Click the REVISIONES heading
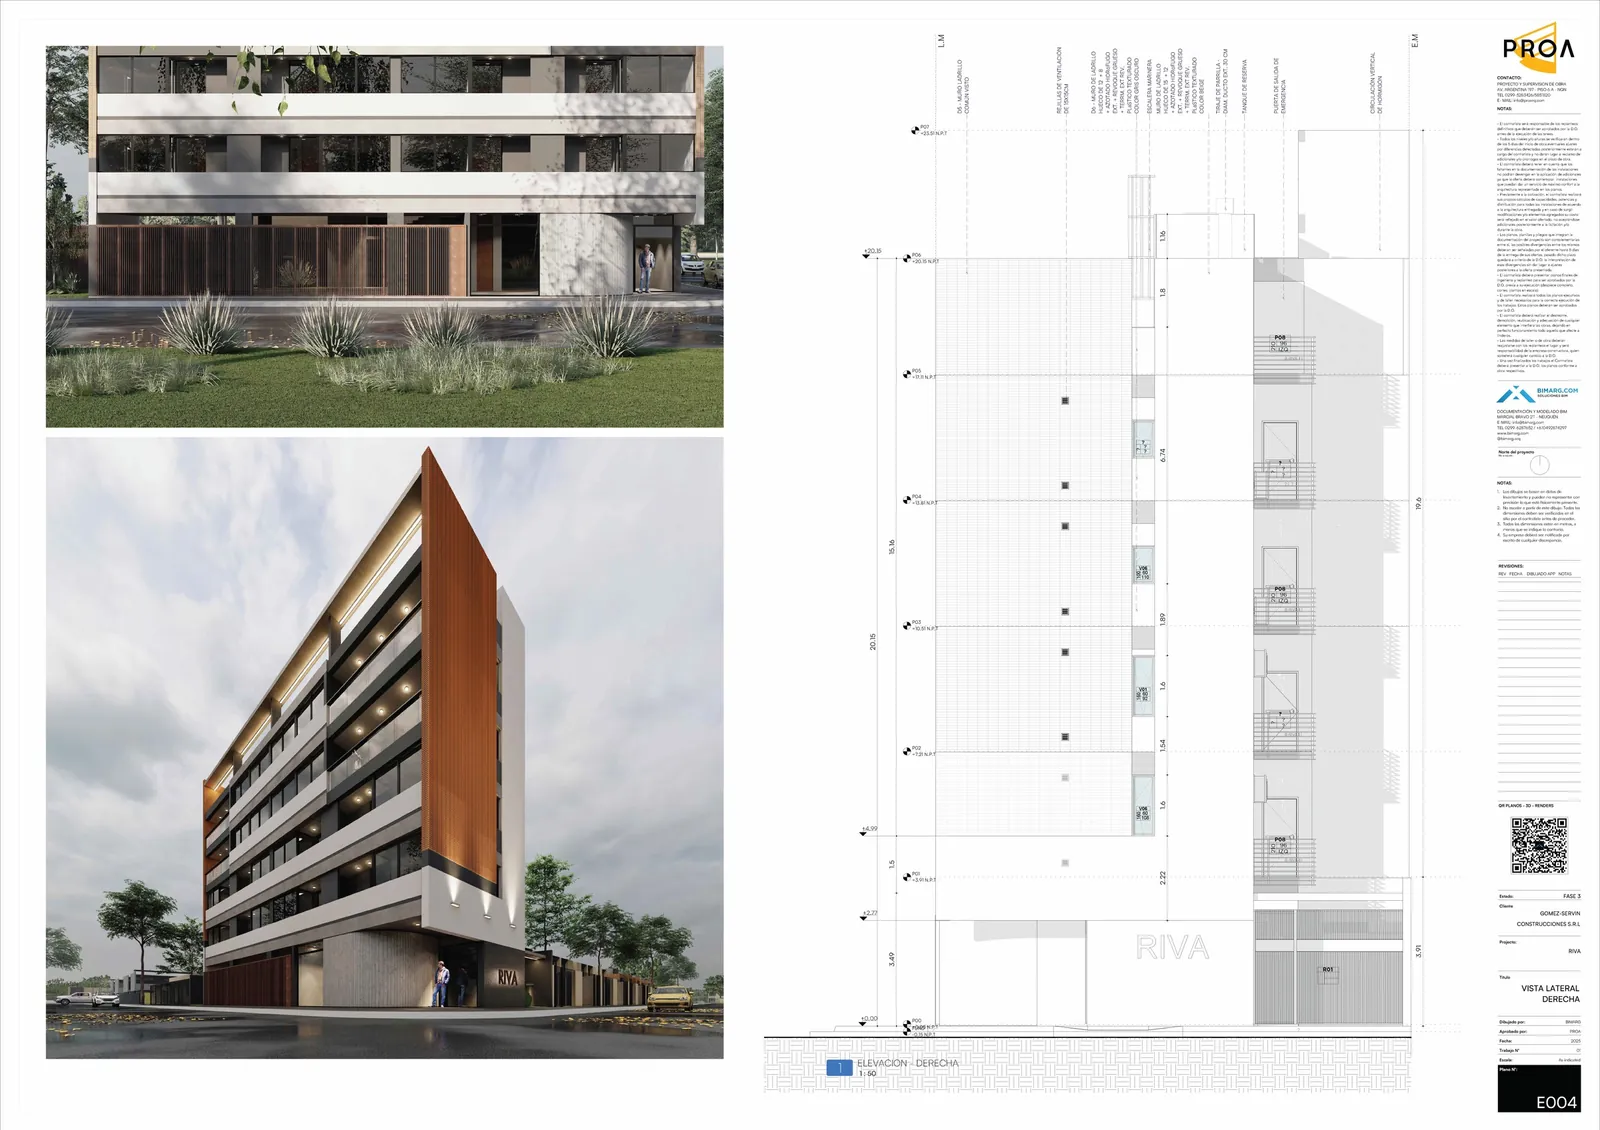Viewport: 1600px width, 1130px height. (1511, 565)
